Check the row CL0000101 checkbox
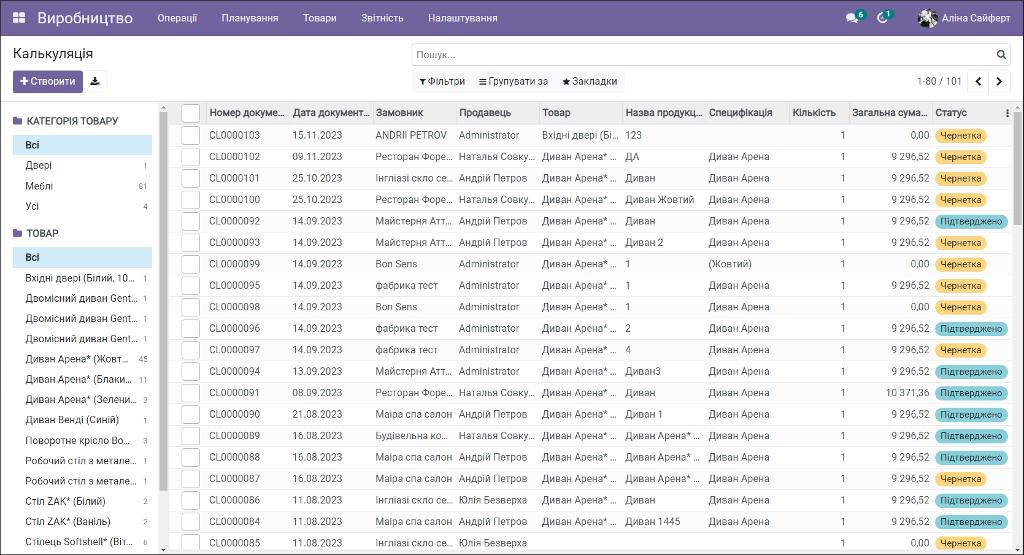This screenshot has height=555, width=1024. (191, 178)
